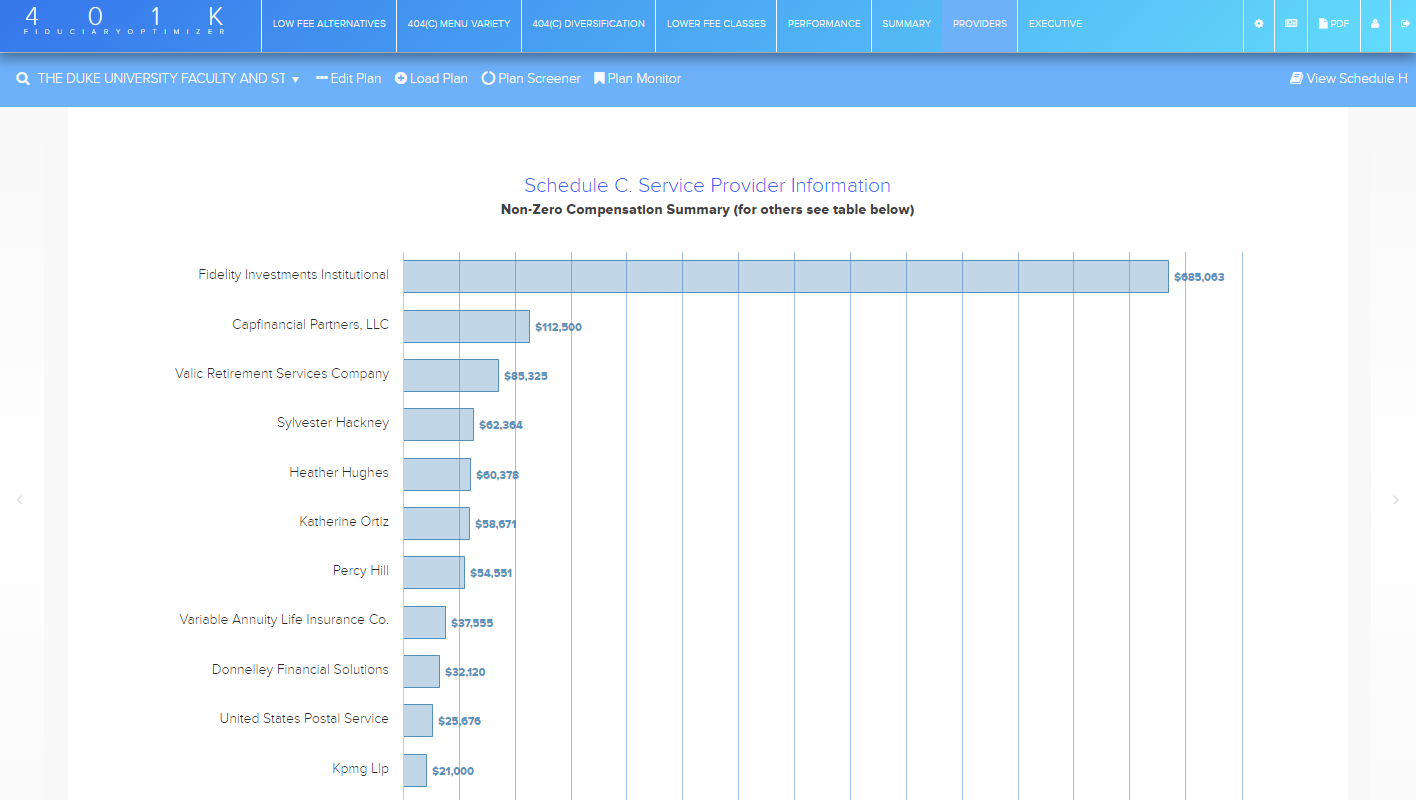
Task: Click the Edit Plan button
Action: coord(348,78)
